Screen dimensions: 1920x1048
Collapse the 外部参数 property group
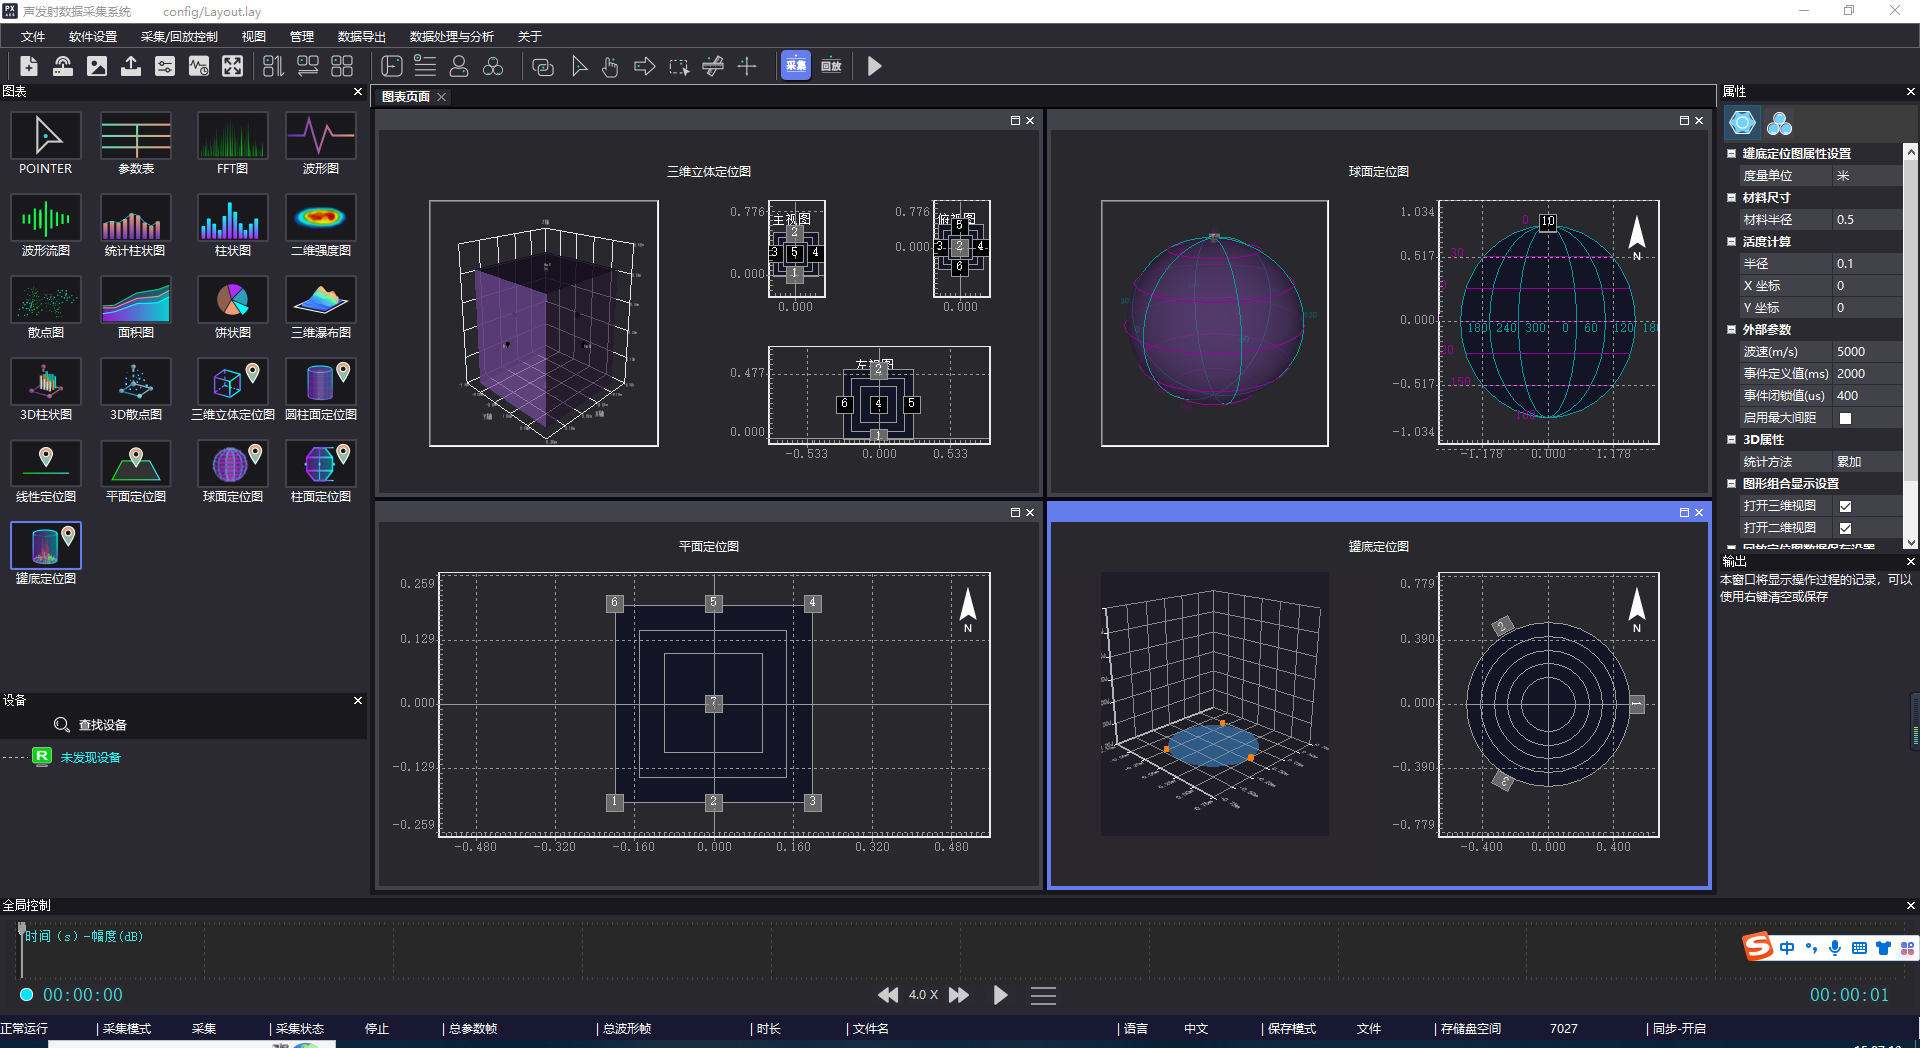1731,330
